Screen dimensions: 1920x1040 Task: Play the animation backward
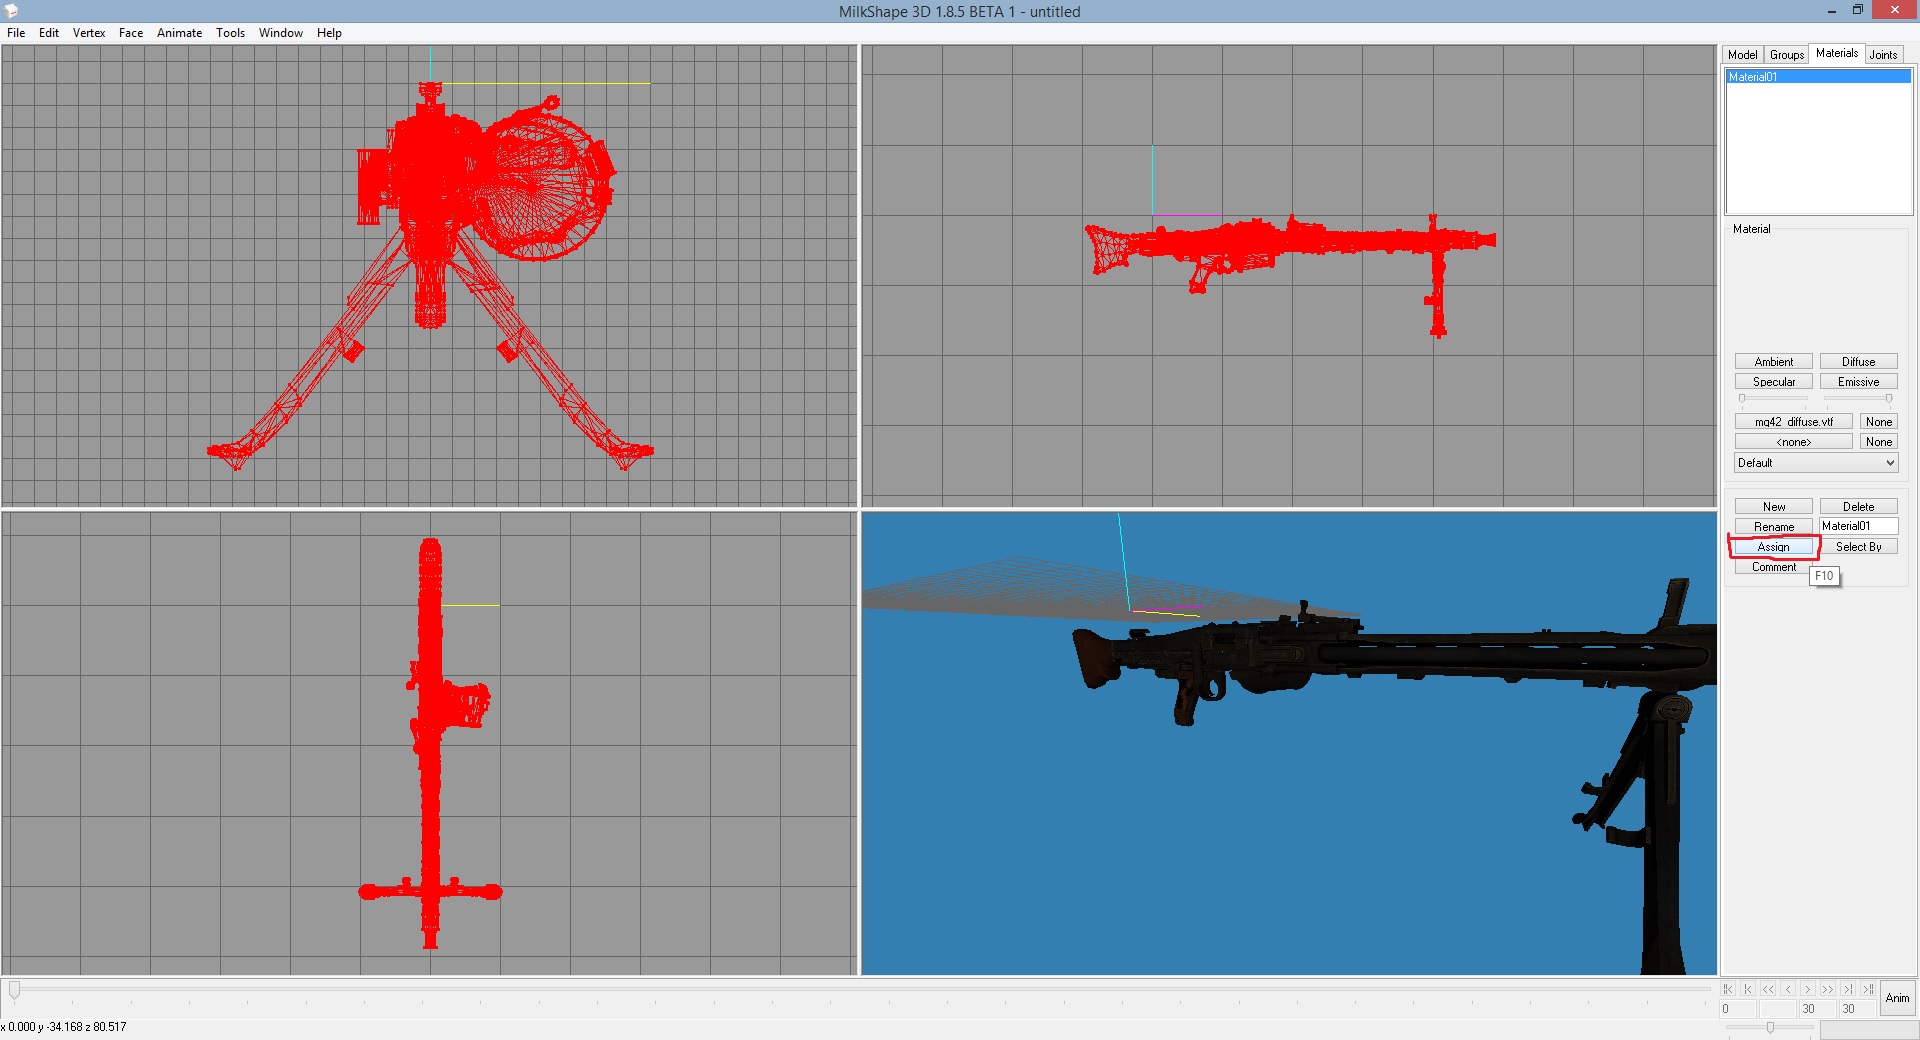[1768, 989]
